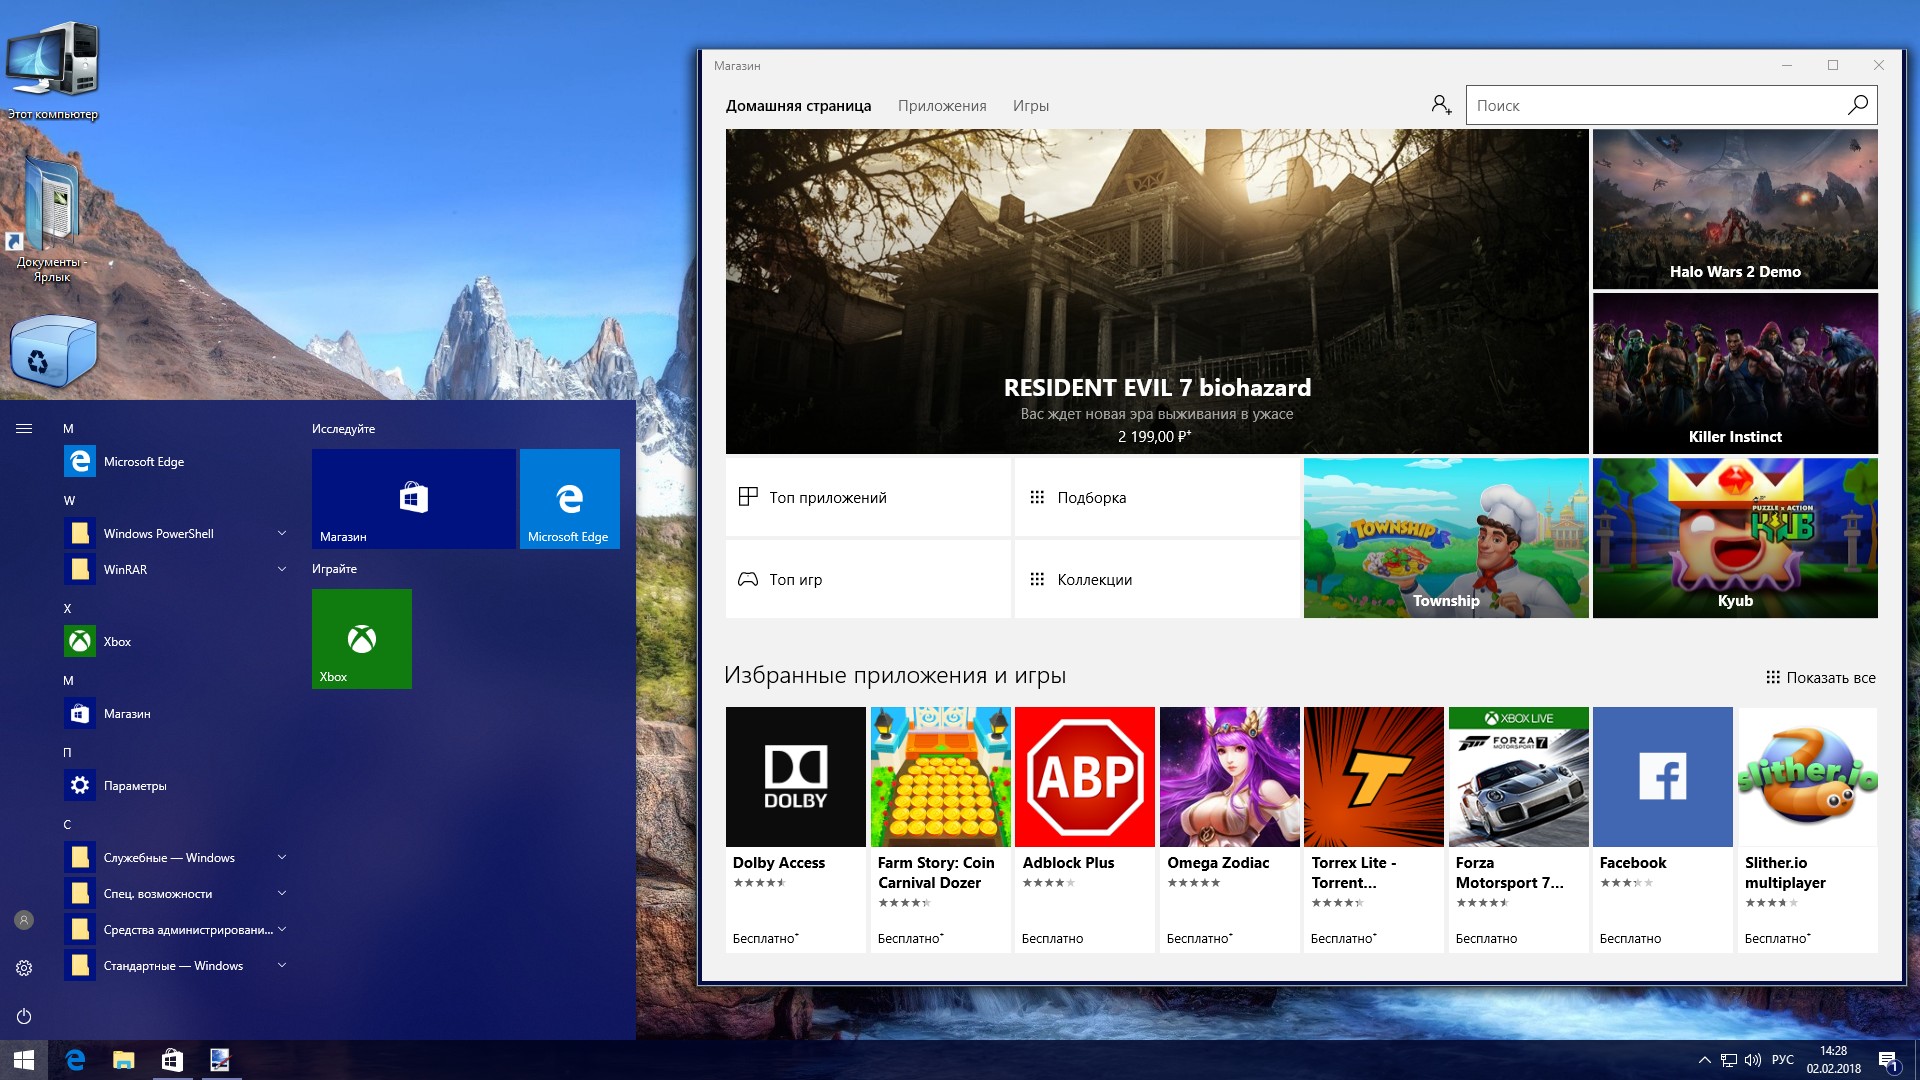Open the Adblock Plus app thumbnail
Screen dimensions: 1920x1080
click(x=1084, y=777)
